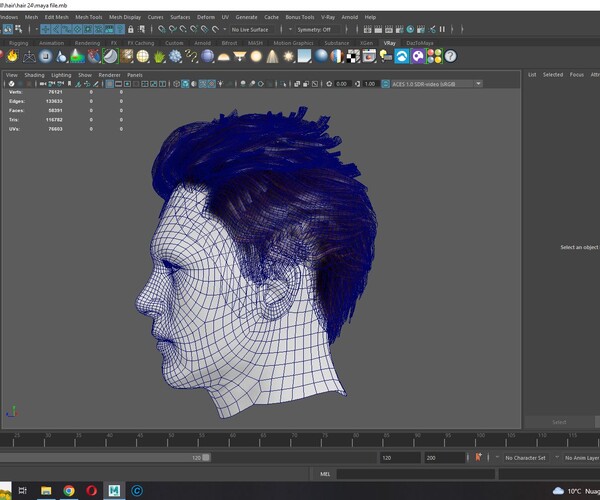The image size is (600, 500).
Task: Click the sky gradient square shelf icon
Action: click(305, 56)
